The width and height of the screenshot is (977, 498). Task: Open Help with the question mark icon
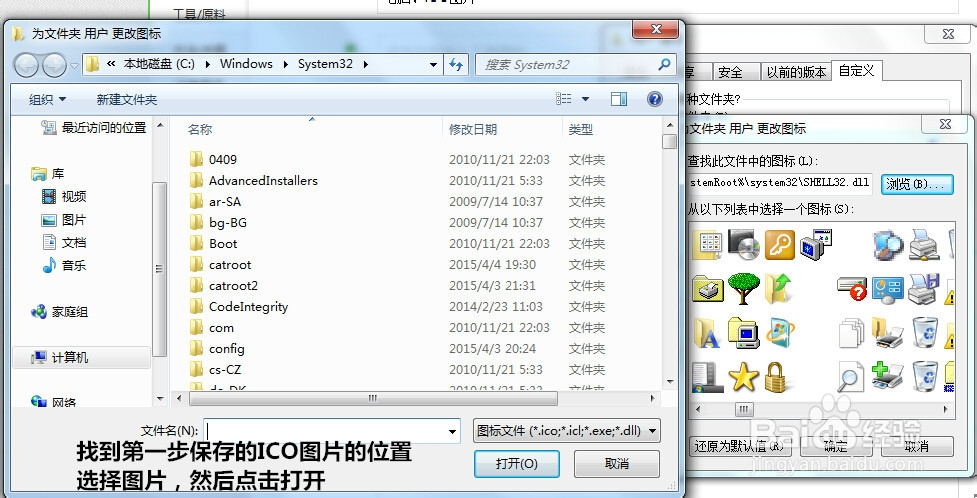[654, 98]
